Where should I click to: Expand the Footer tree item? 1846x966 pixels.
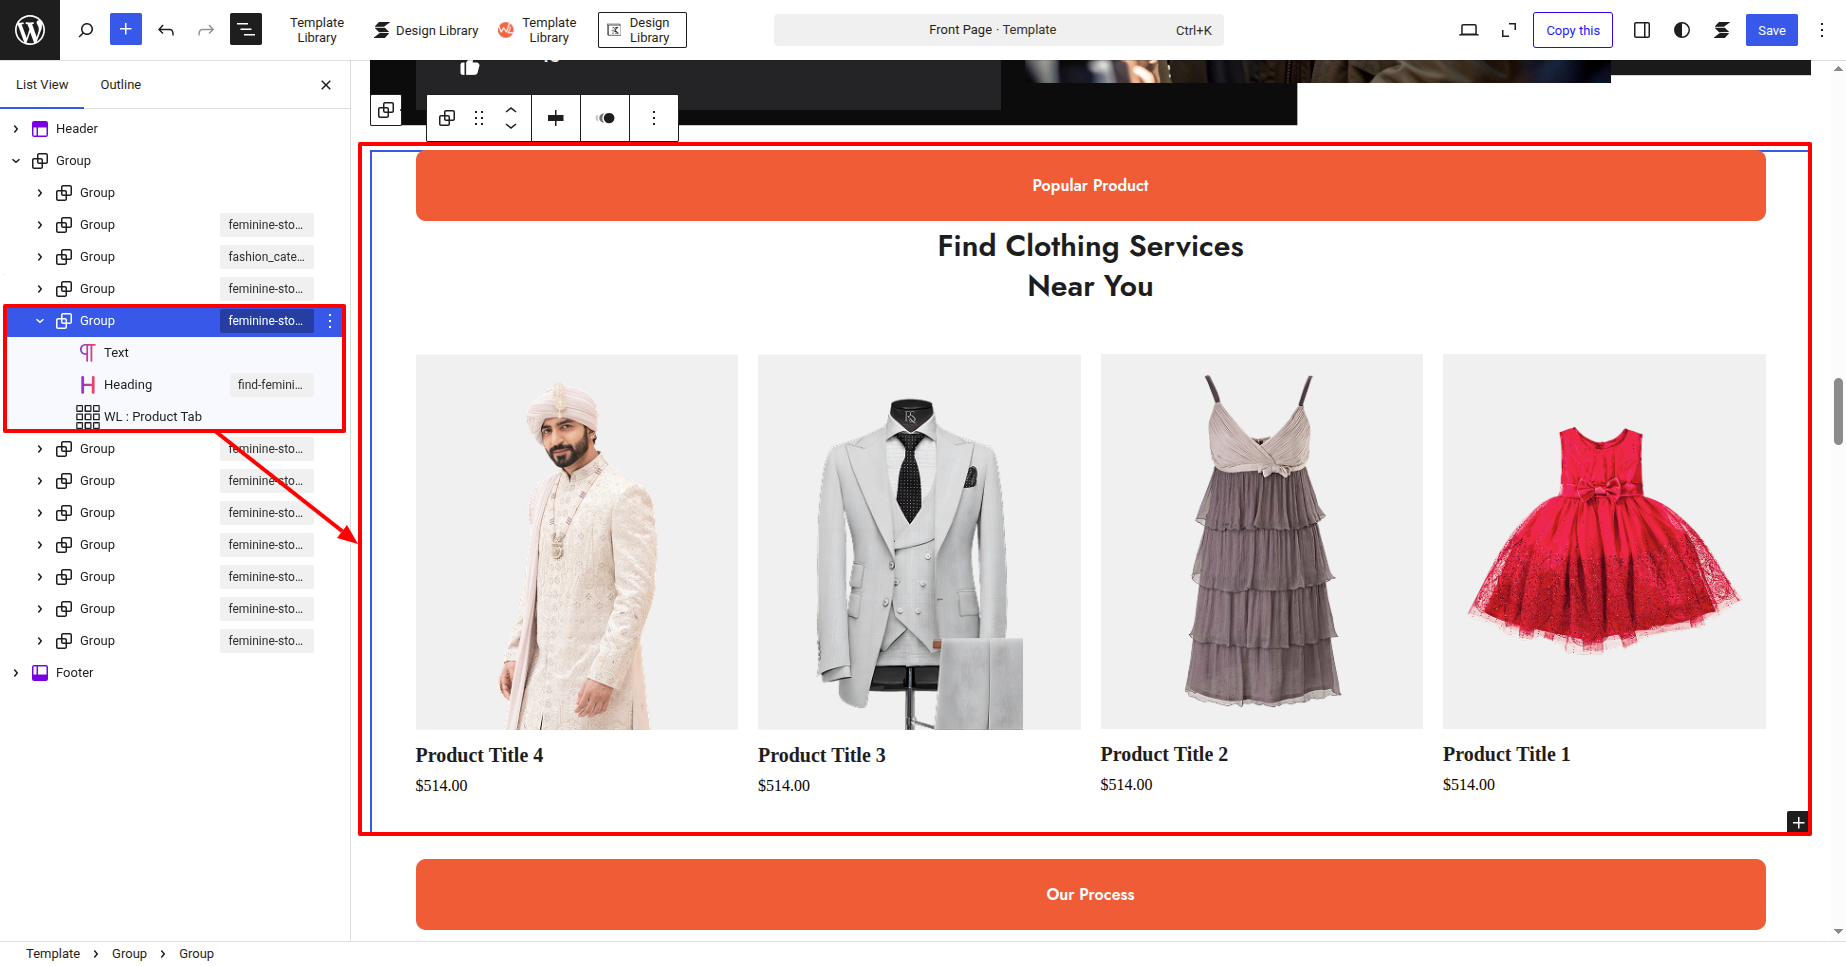(x=16, y=673)
